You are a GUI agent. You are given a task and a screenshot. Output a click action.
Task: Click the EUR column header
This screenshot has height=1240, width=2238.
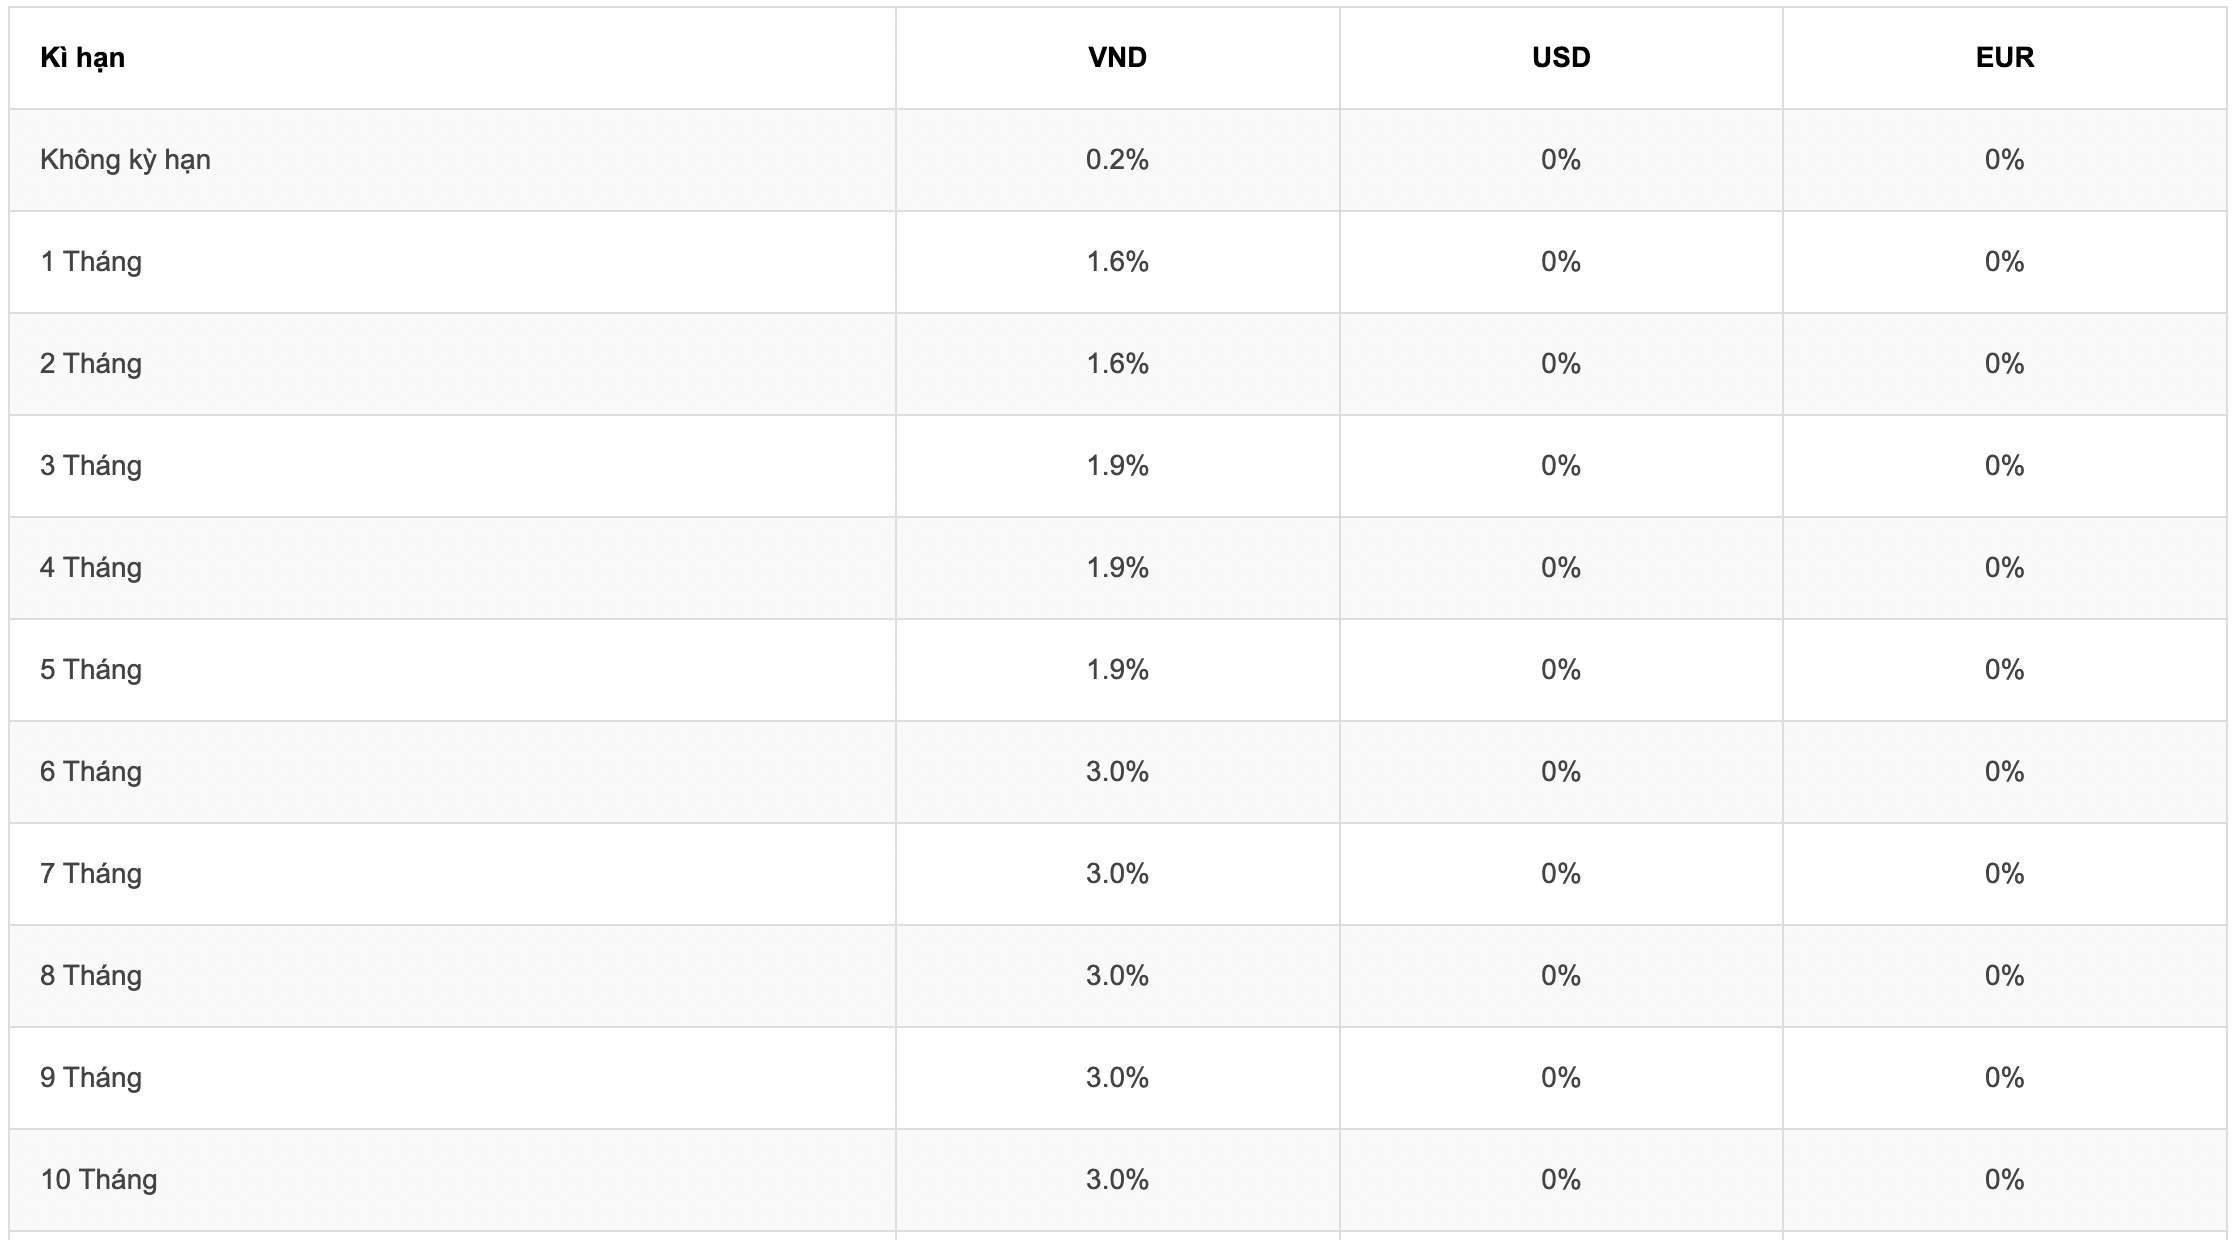click(x=2005, y=58)
